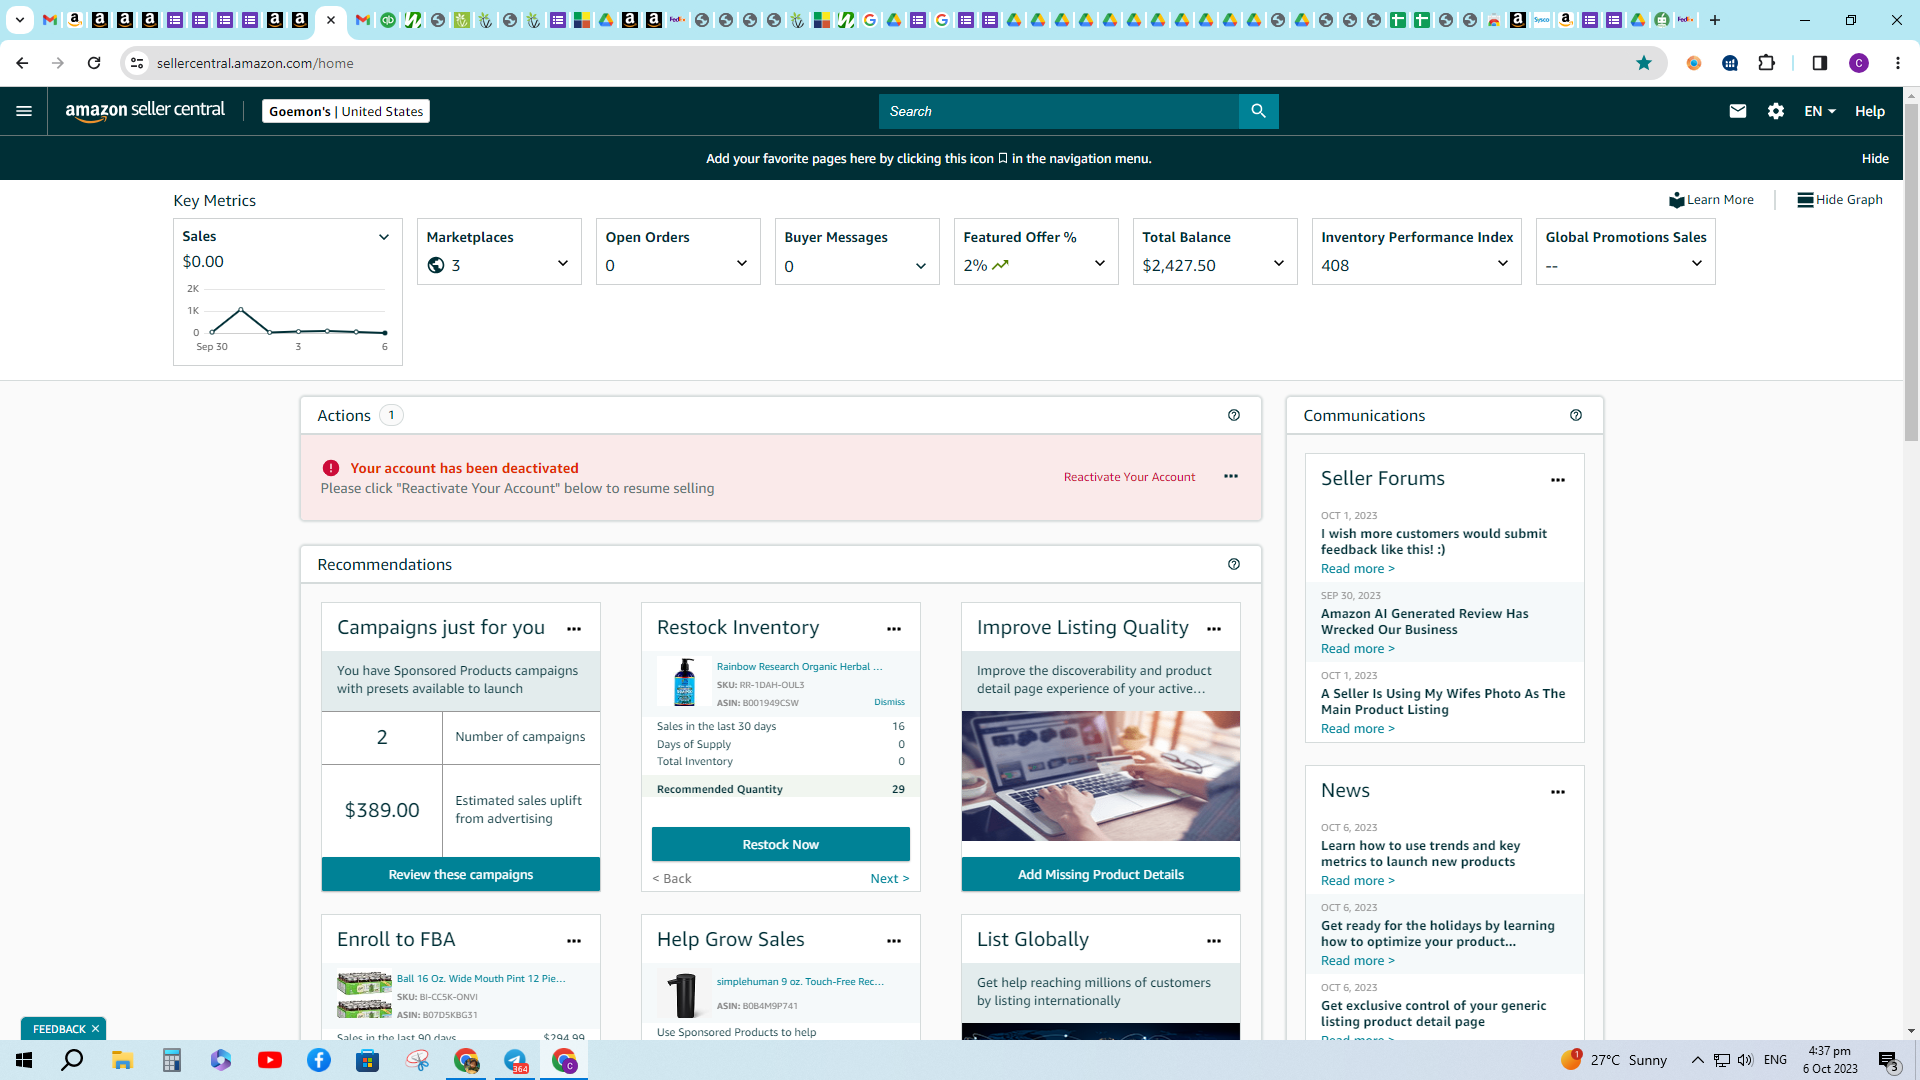Screen dimensions: 1920x1080
Task: Bookmark this page with star icon
Action: coord(1644,63)
